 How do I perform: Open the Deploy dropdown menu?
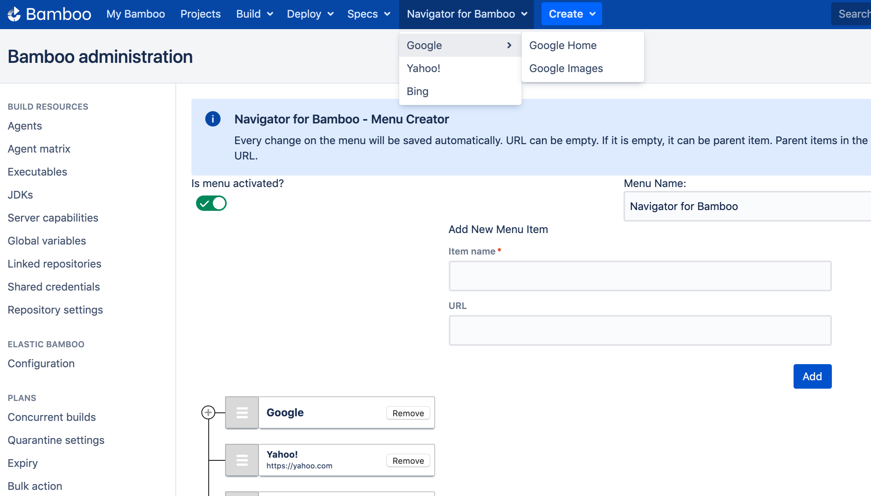coord(309,14)
